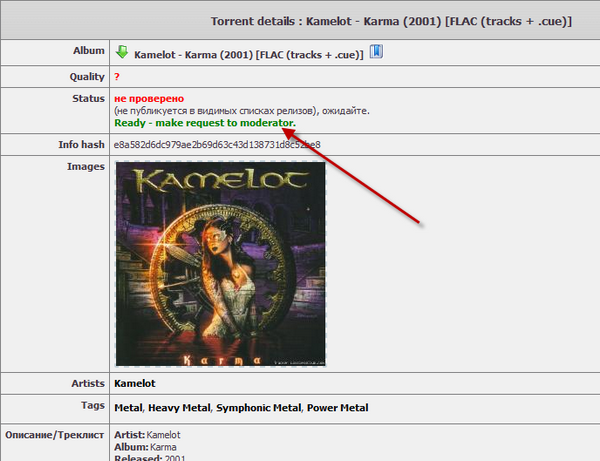
Task: Click the 'Artists' row label
Action: [x=88, y=383]
